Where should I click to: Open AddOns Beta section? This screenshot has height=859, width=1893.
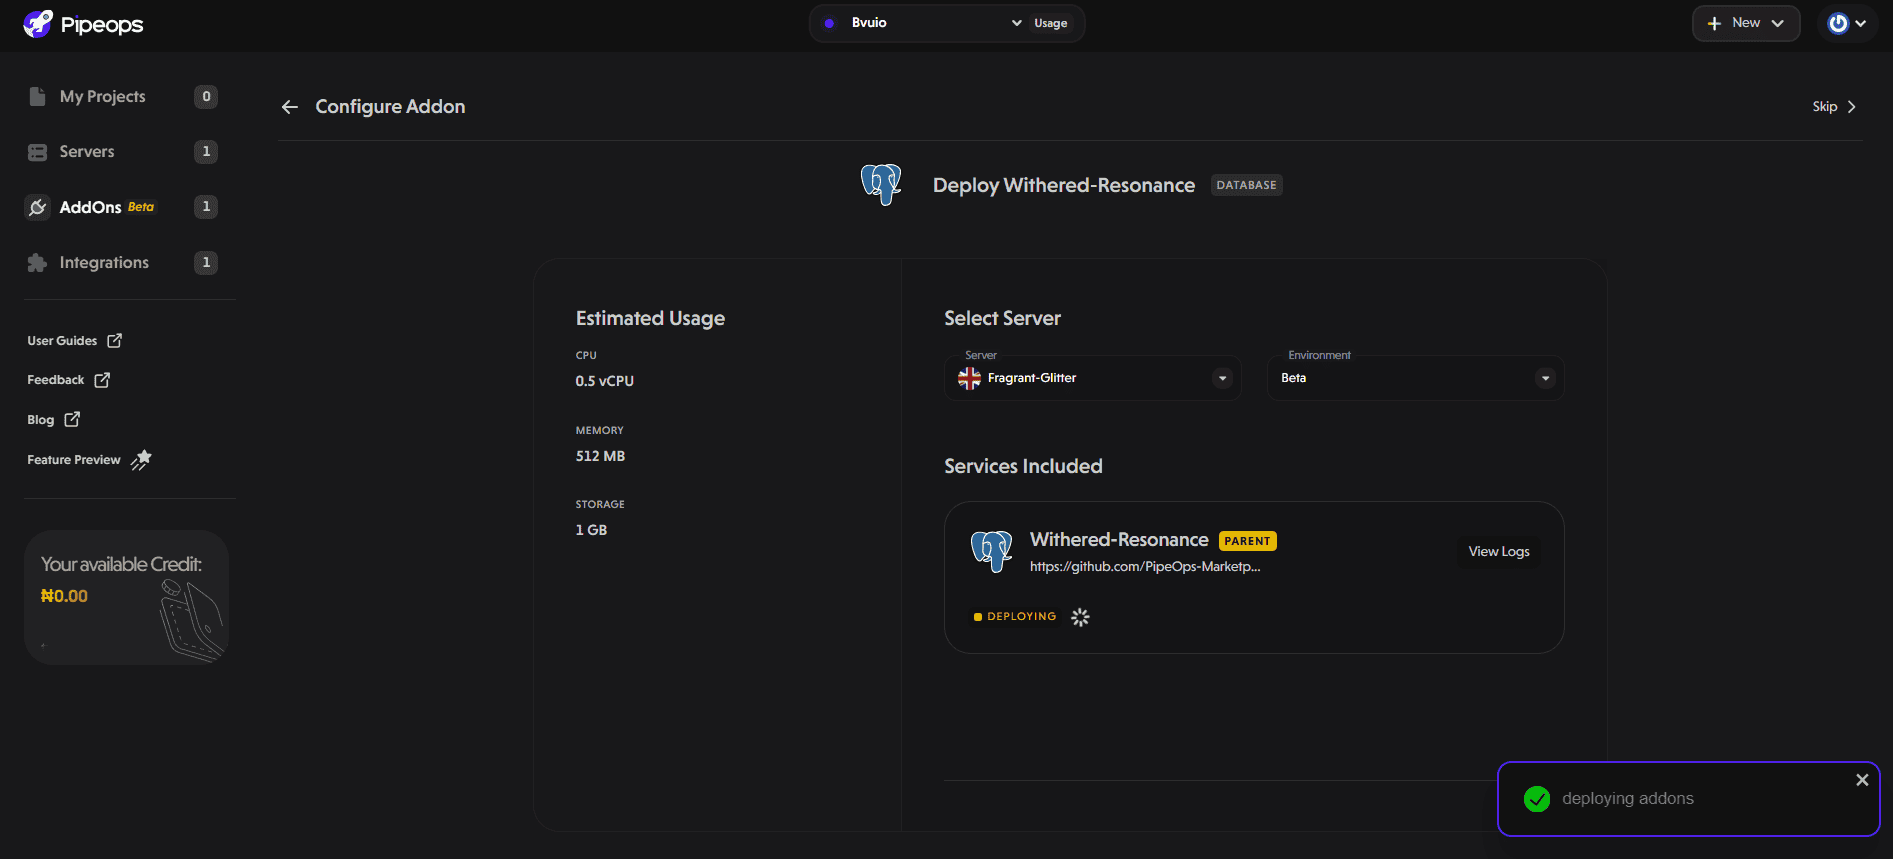pos(107,207)
